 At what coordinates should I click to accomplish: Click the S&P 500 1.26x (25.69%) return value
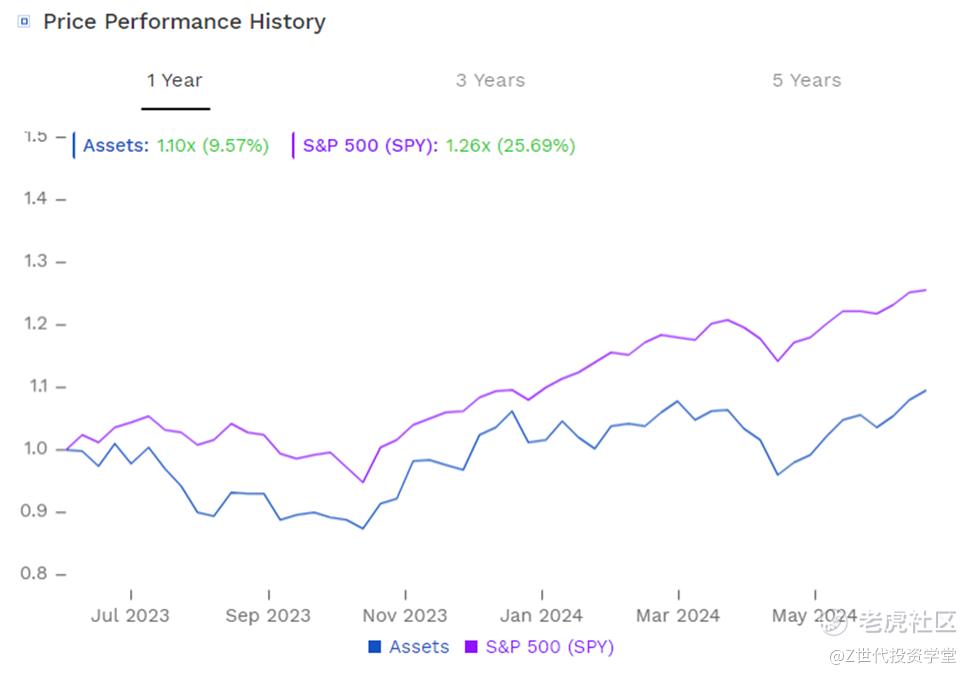pyautogui.click(x=510, y=146)
